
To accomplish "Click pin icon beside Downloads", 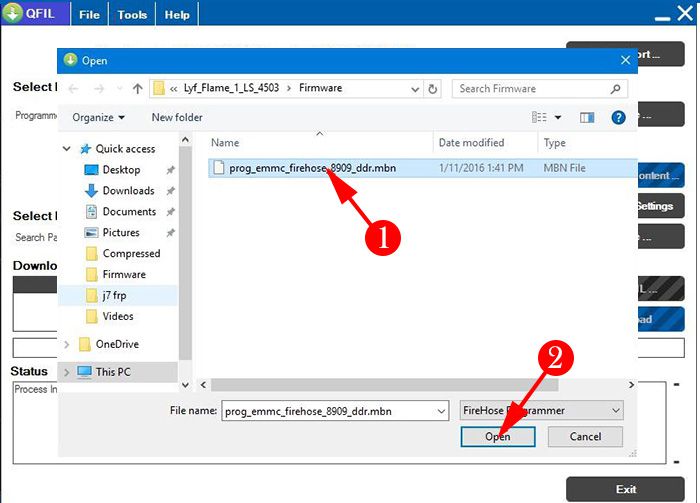I will (x=170, y=191).
